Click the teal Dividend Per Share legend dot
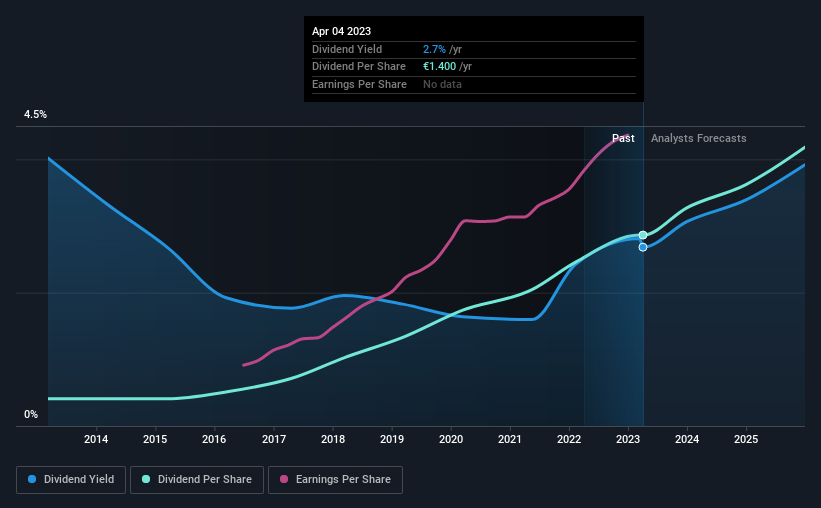Viewport: 821px width, 508px height. tap(146, 479)
